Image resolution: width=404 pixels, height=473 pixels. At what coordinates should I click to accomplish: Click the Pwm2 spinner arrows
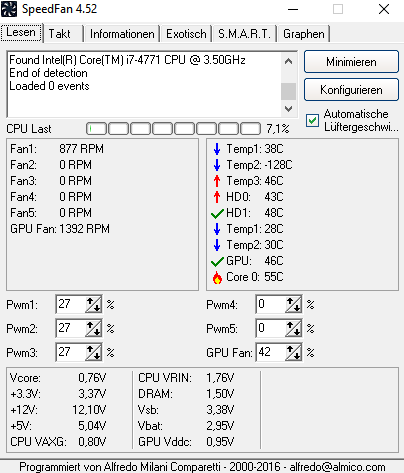(93, 328)
